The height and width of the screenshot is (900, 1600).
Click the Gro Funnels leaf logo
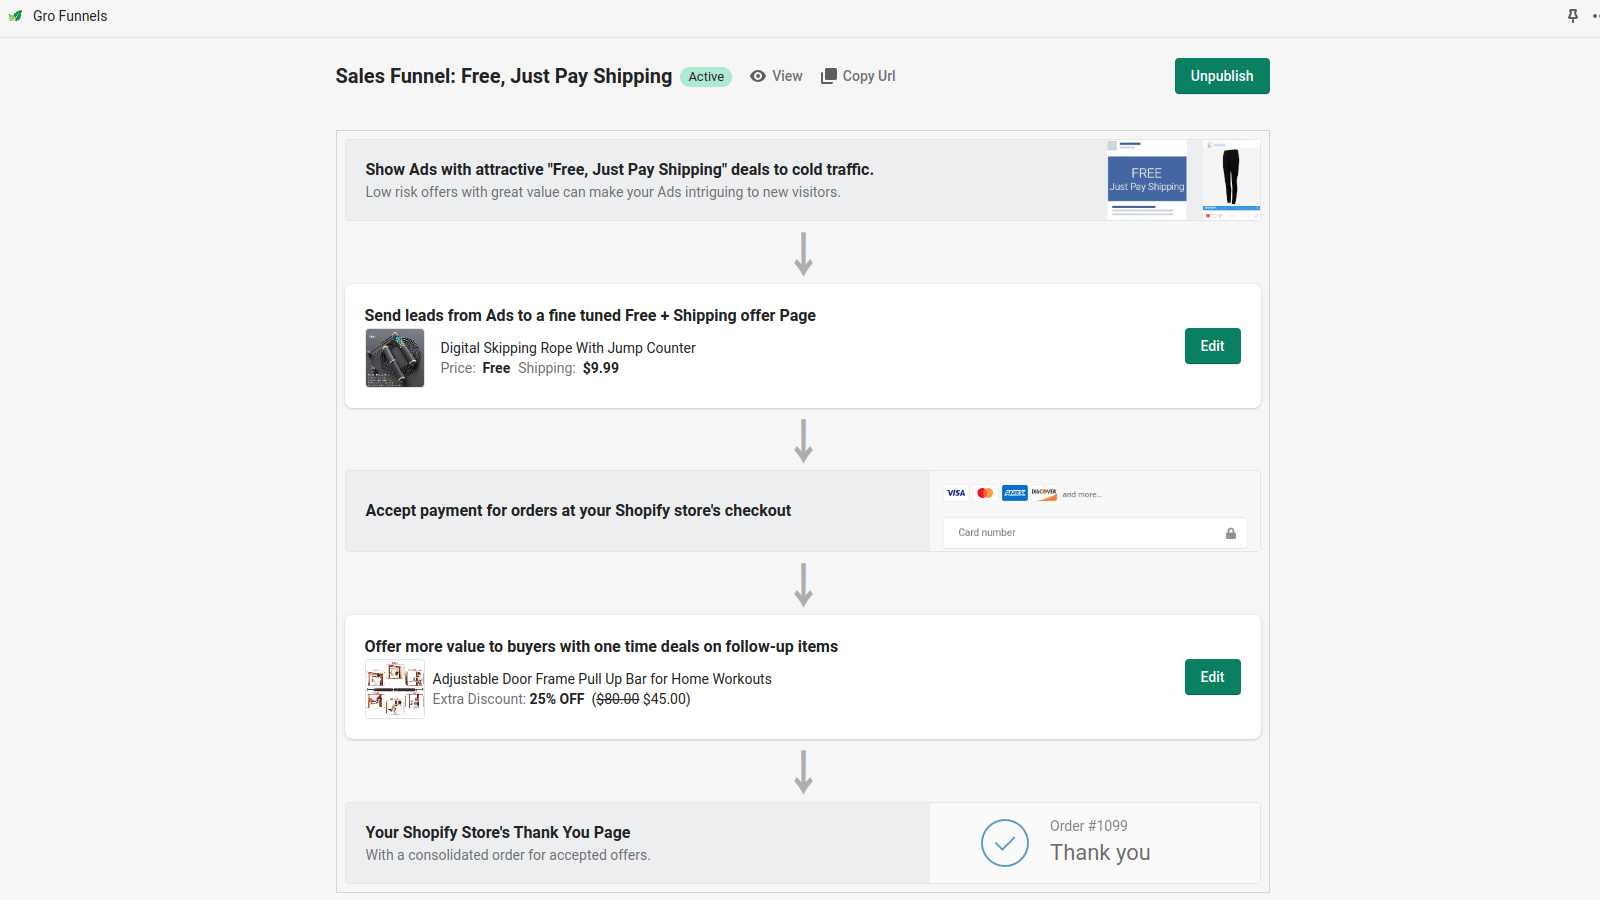pos(14,15)
